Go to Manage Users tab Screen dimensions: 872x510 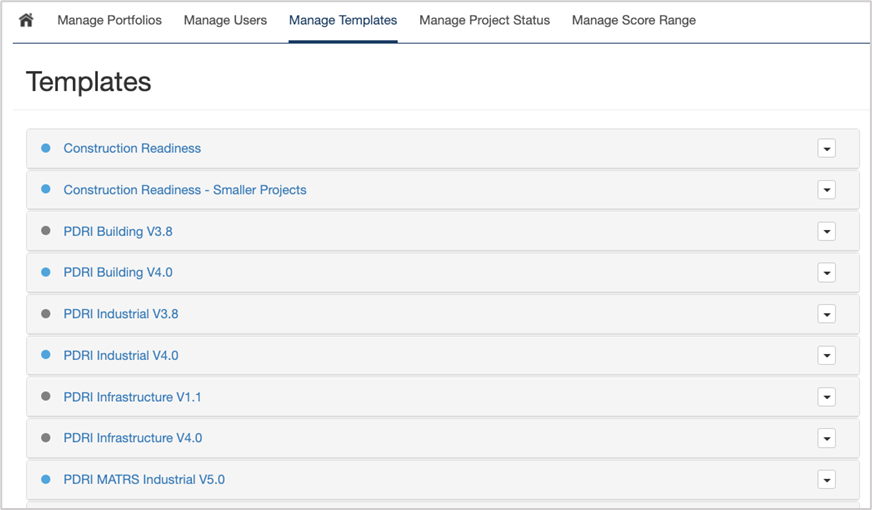225,20
